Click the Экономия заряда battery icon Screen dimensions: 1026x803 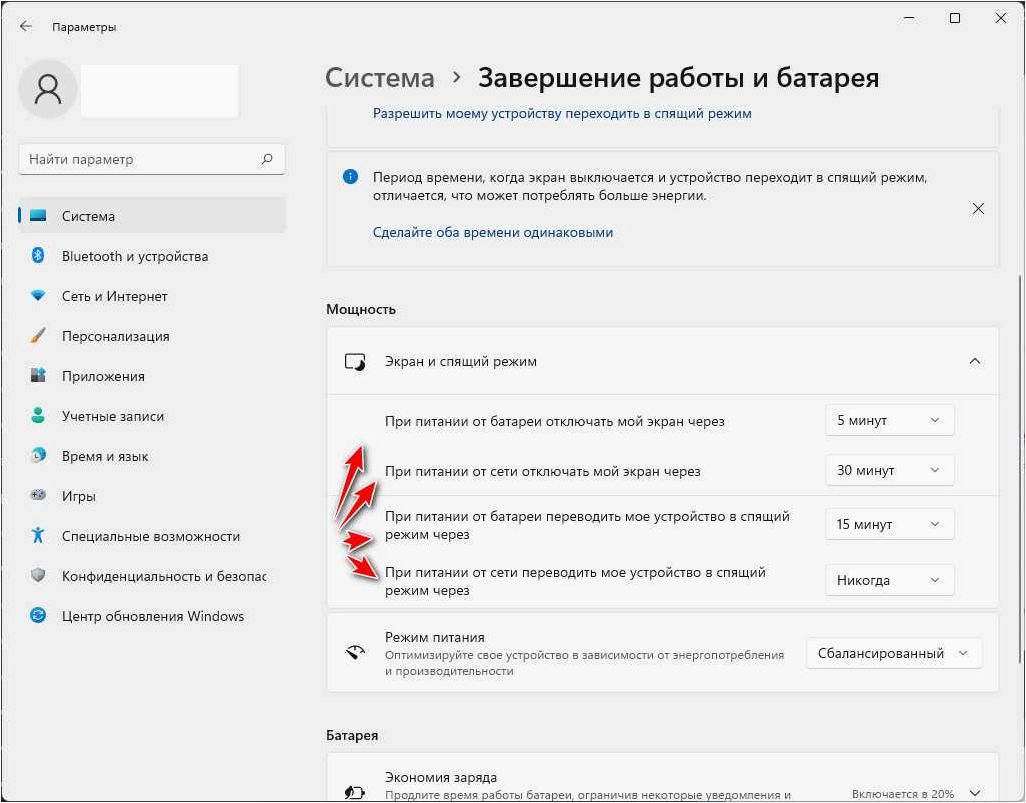(354, 793)
